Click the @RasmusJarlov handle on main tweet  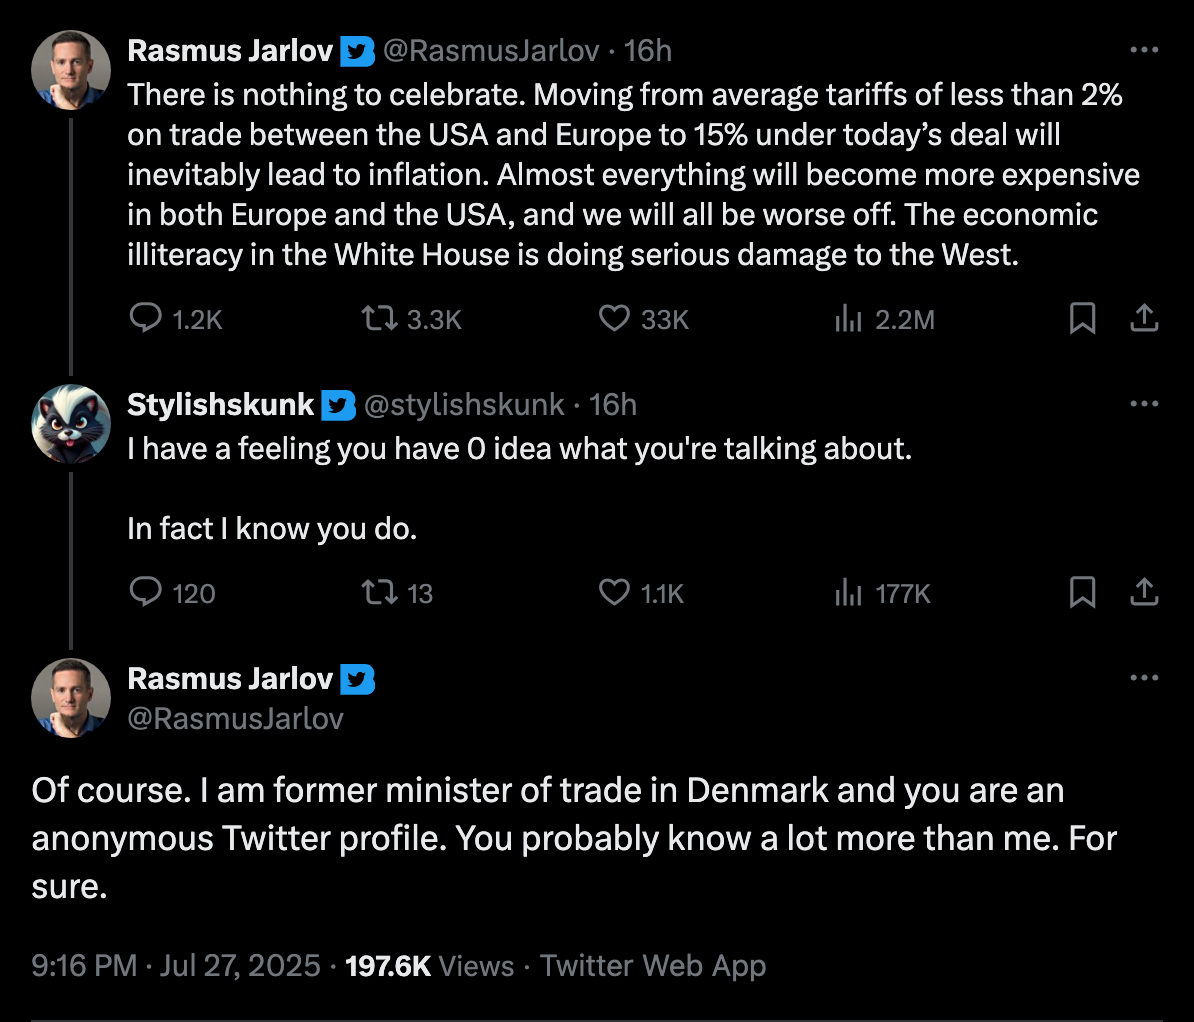(x=236, y=719)
